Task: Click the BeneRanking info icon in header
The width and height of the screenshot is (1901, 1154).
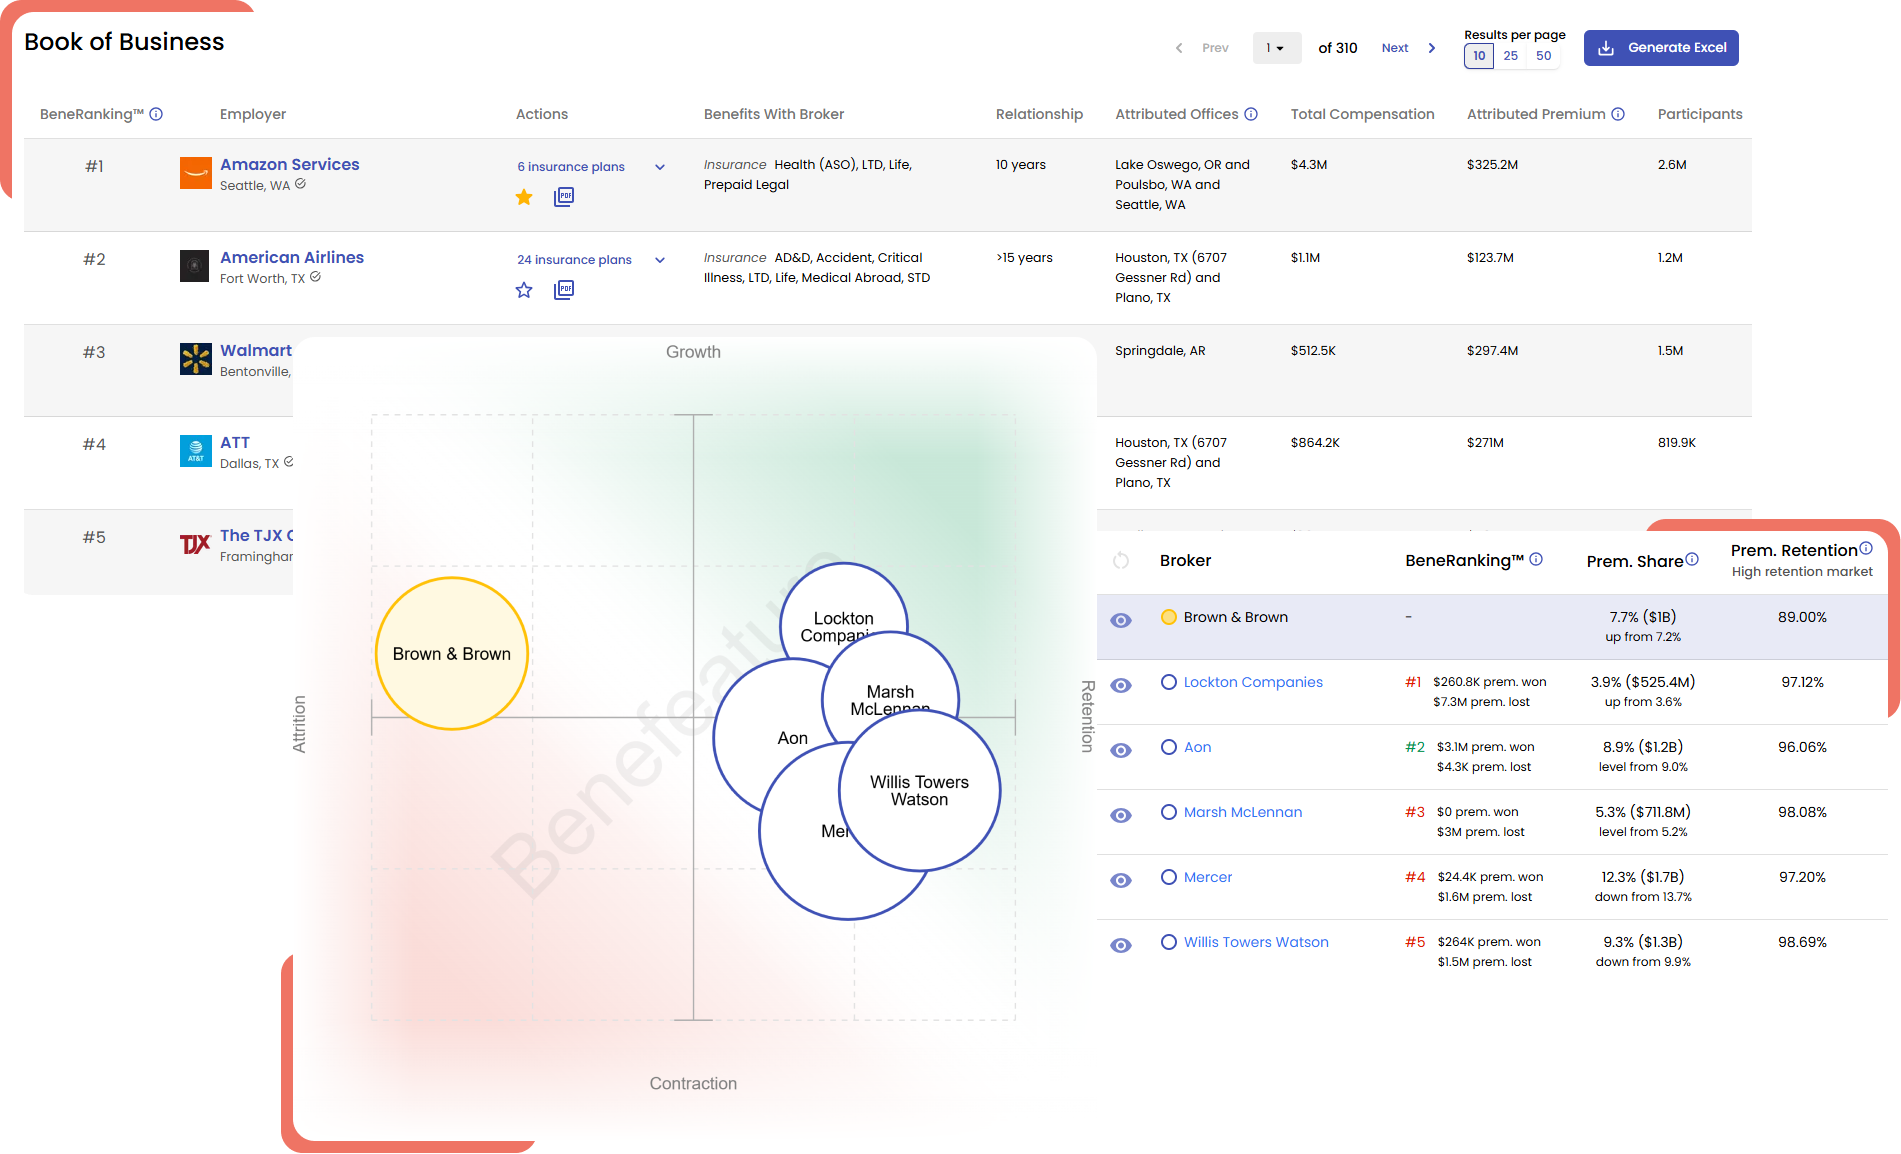Action: pos(156,114)
